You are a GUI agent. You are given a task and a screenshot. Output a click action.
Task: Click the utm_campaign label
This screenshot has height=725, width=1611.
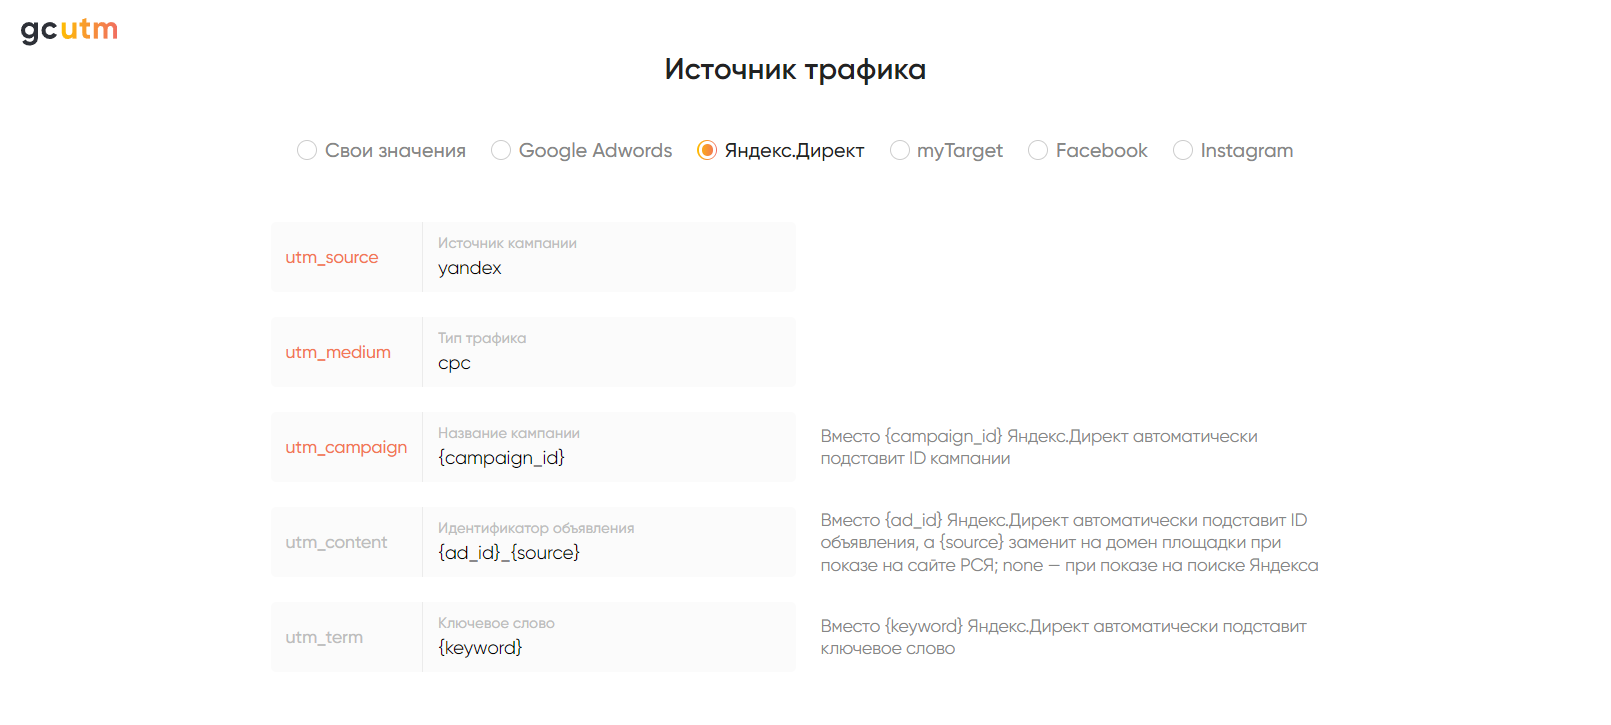pos(346,447)
